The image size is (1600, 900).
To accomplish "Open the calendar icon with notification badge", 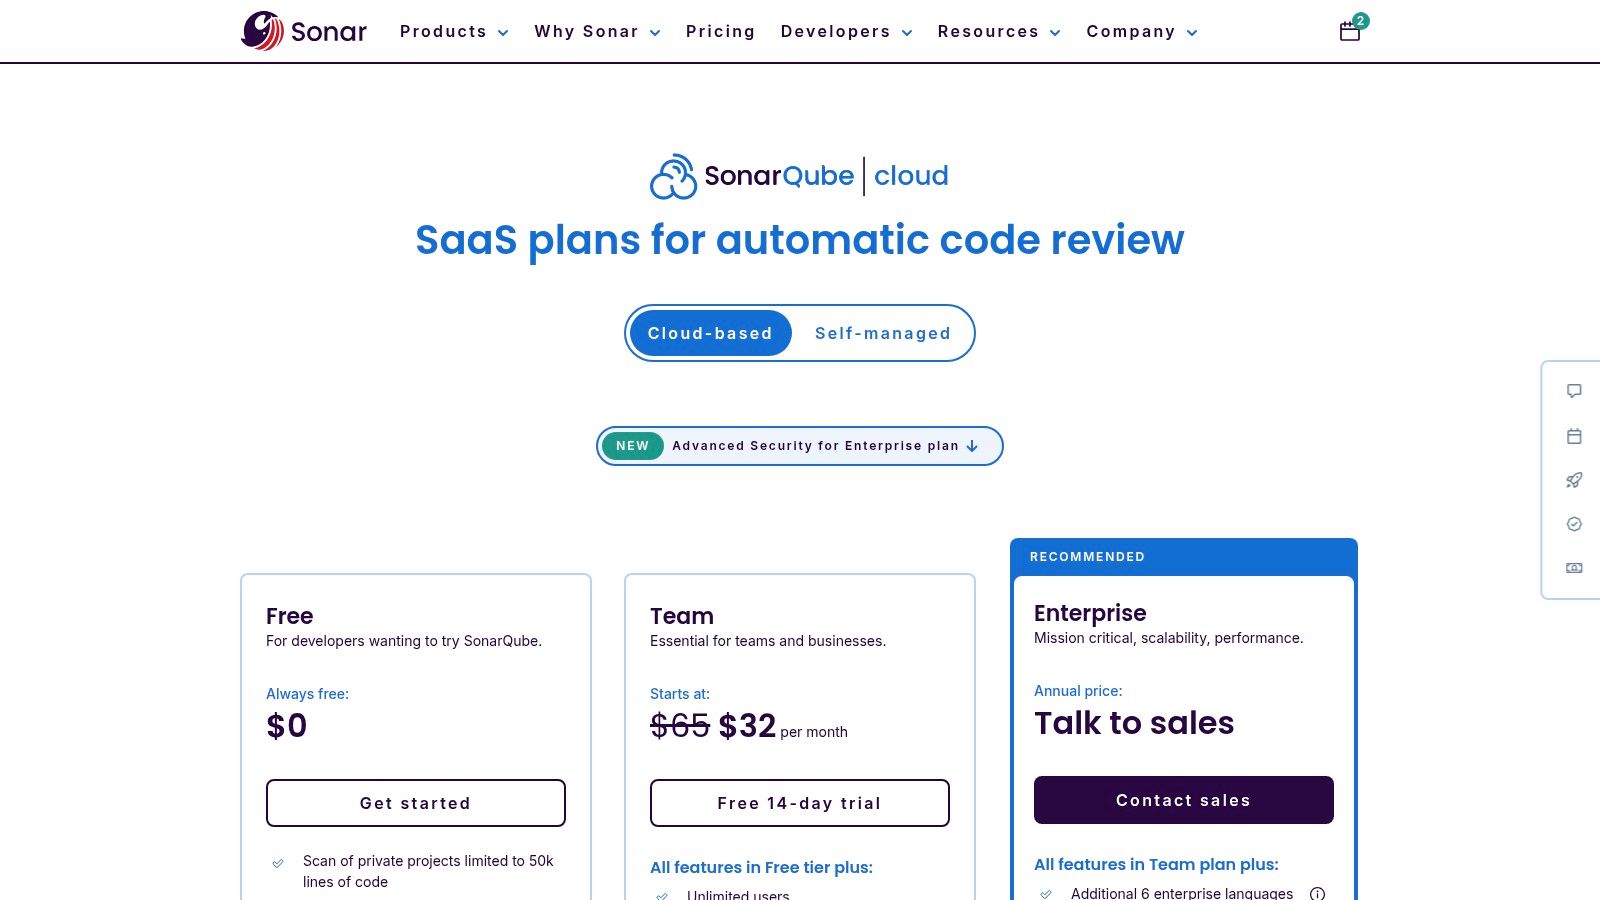I will click(1350, 31).
